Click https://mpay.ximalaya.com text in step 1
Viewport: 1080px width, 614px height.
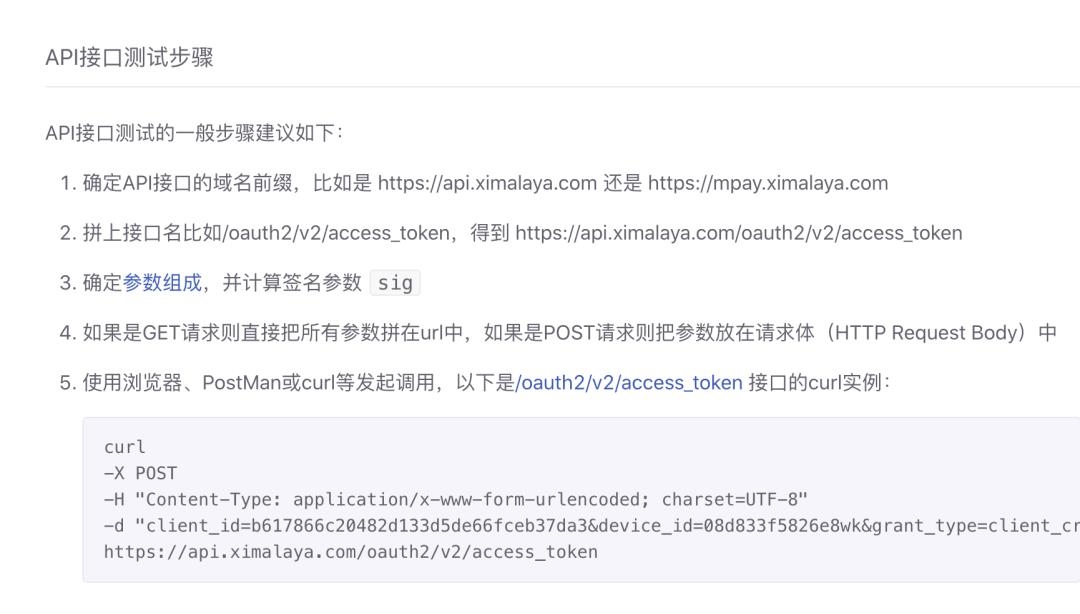click(768, 183)
